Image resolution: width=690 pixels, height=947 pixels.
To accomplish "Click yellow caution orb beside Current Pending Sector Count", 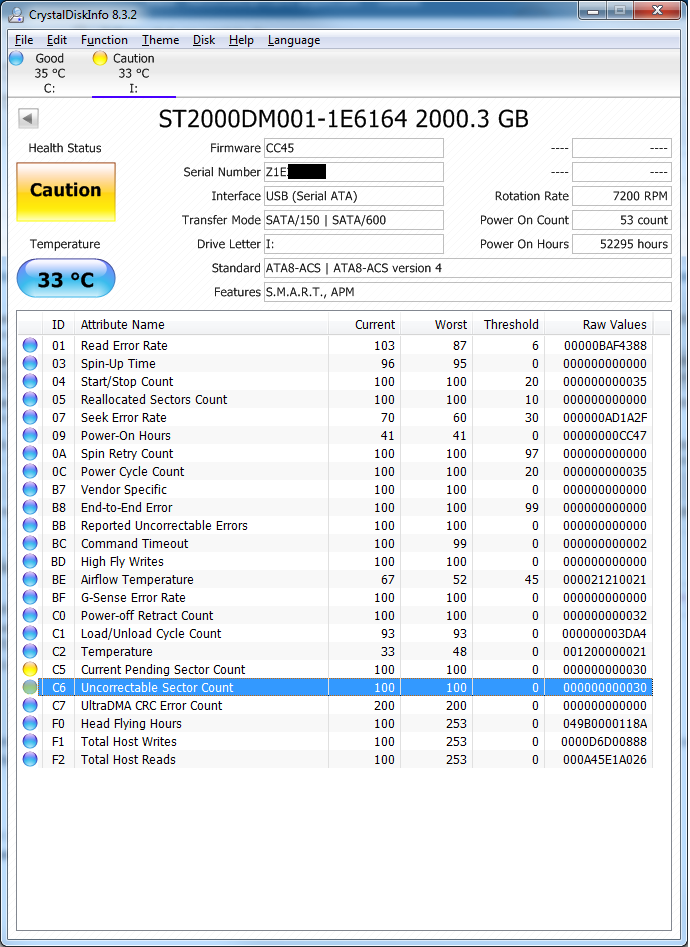I will [x=30, y=669].
